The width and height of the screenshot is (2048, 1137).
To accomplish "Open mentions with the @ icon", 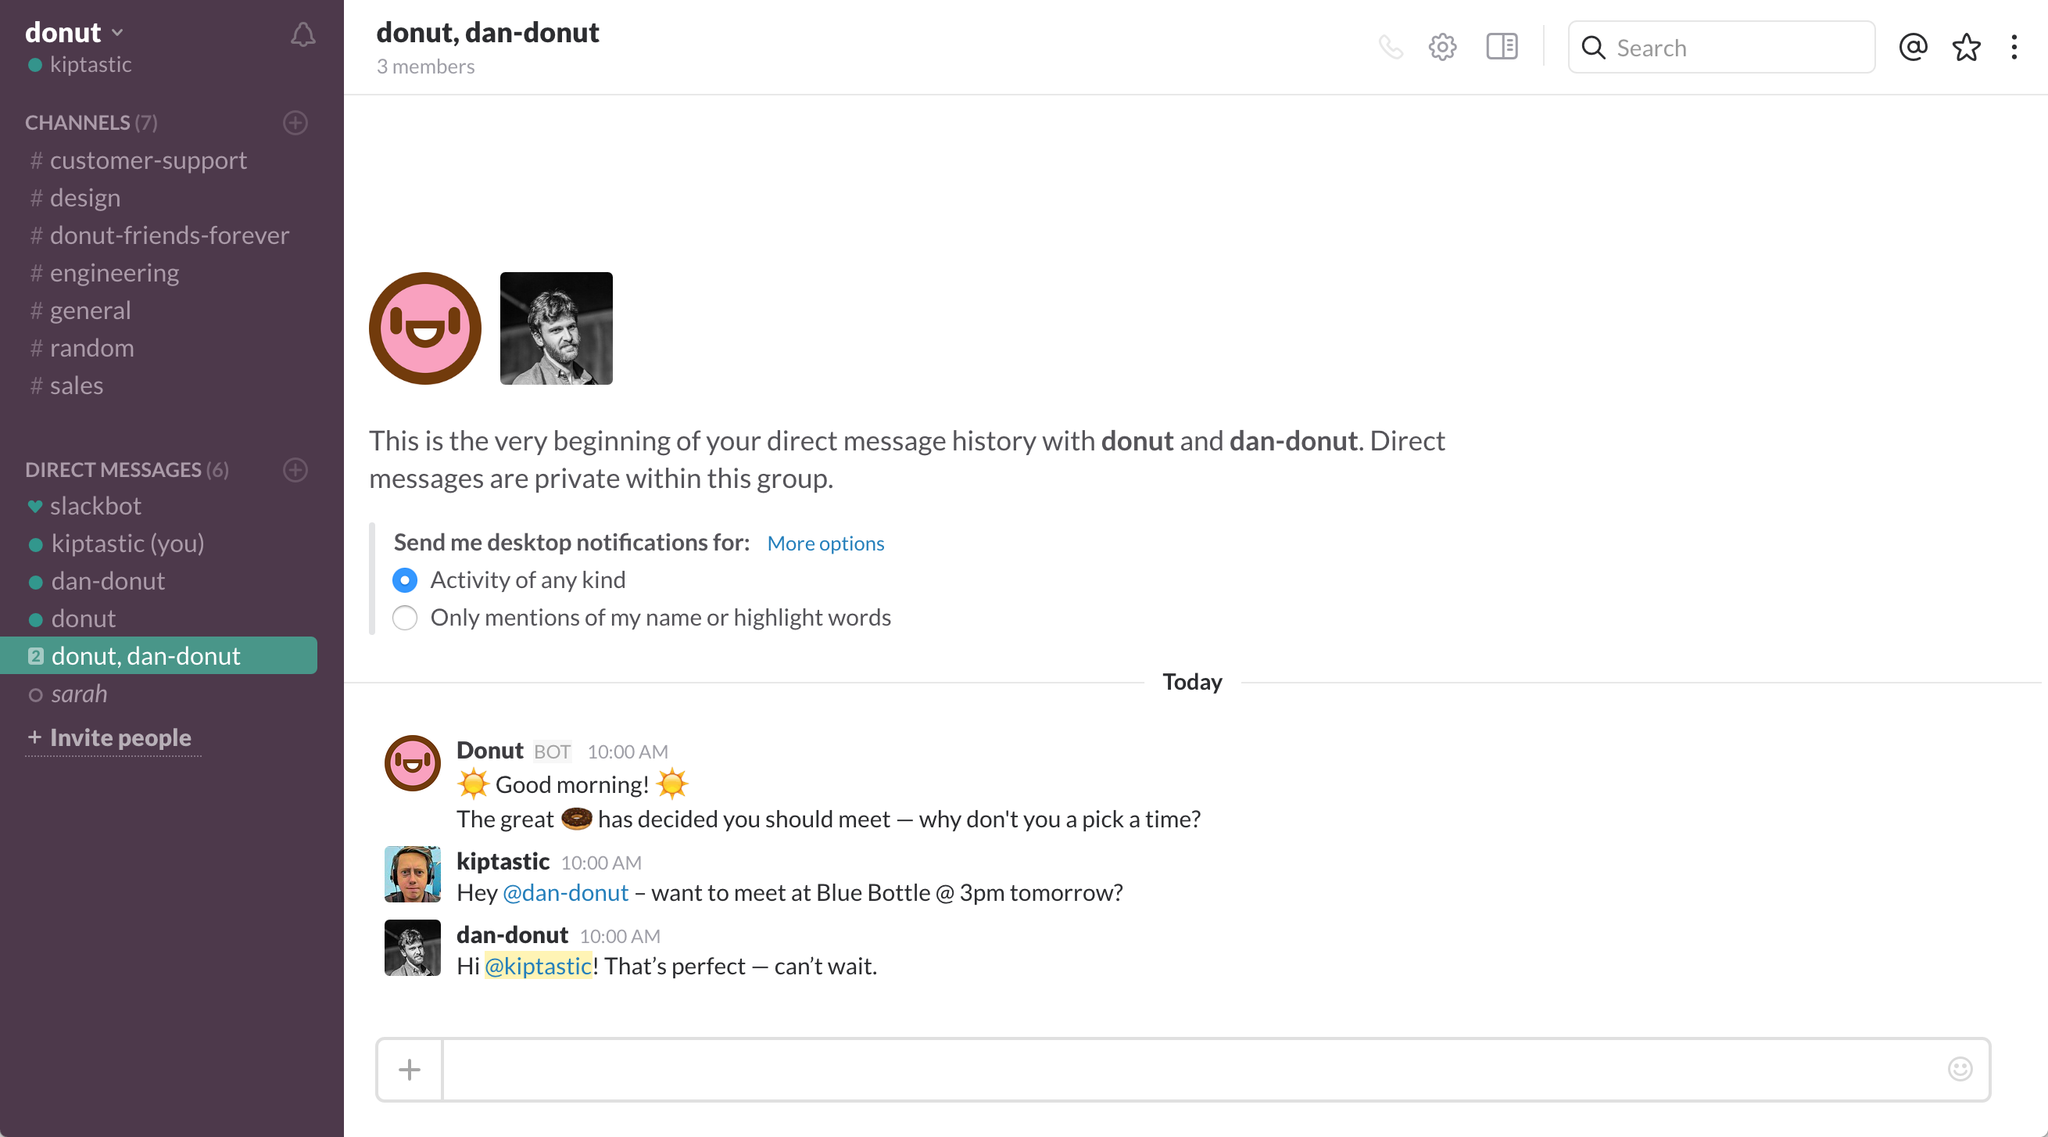I will [x=1913, y=47].
